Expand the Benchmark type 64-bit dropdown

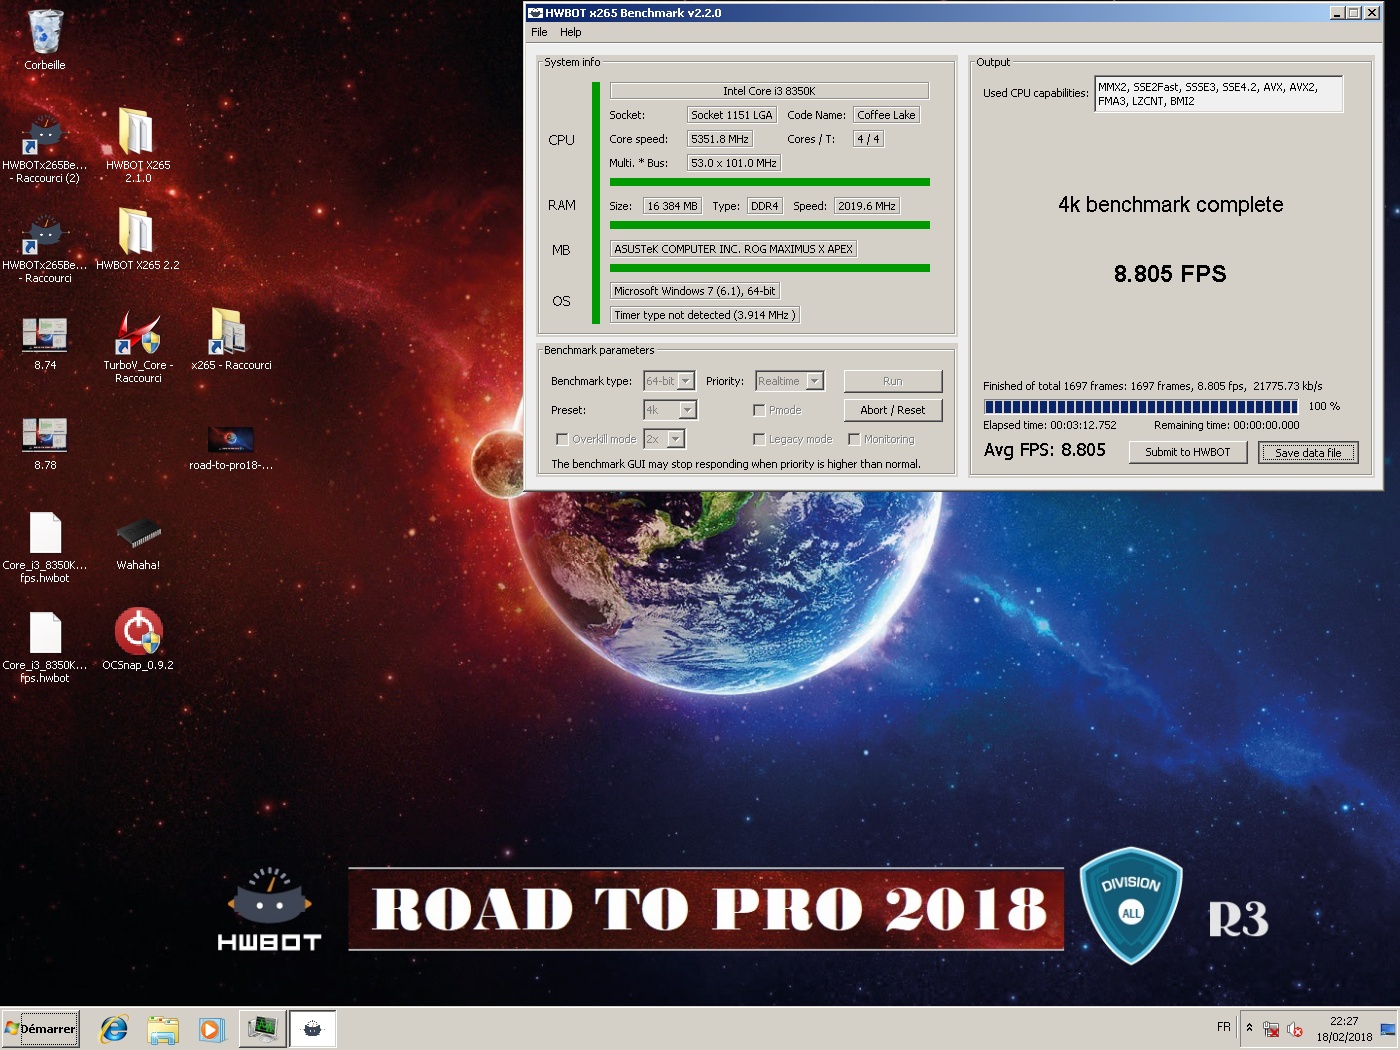(x=685, y=381)
